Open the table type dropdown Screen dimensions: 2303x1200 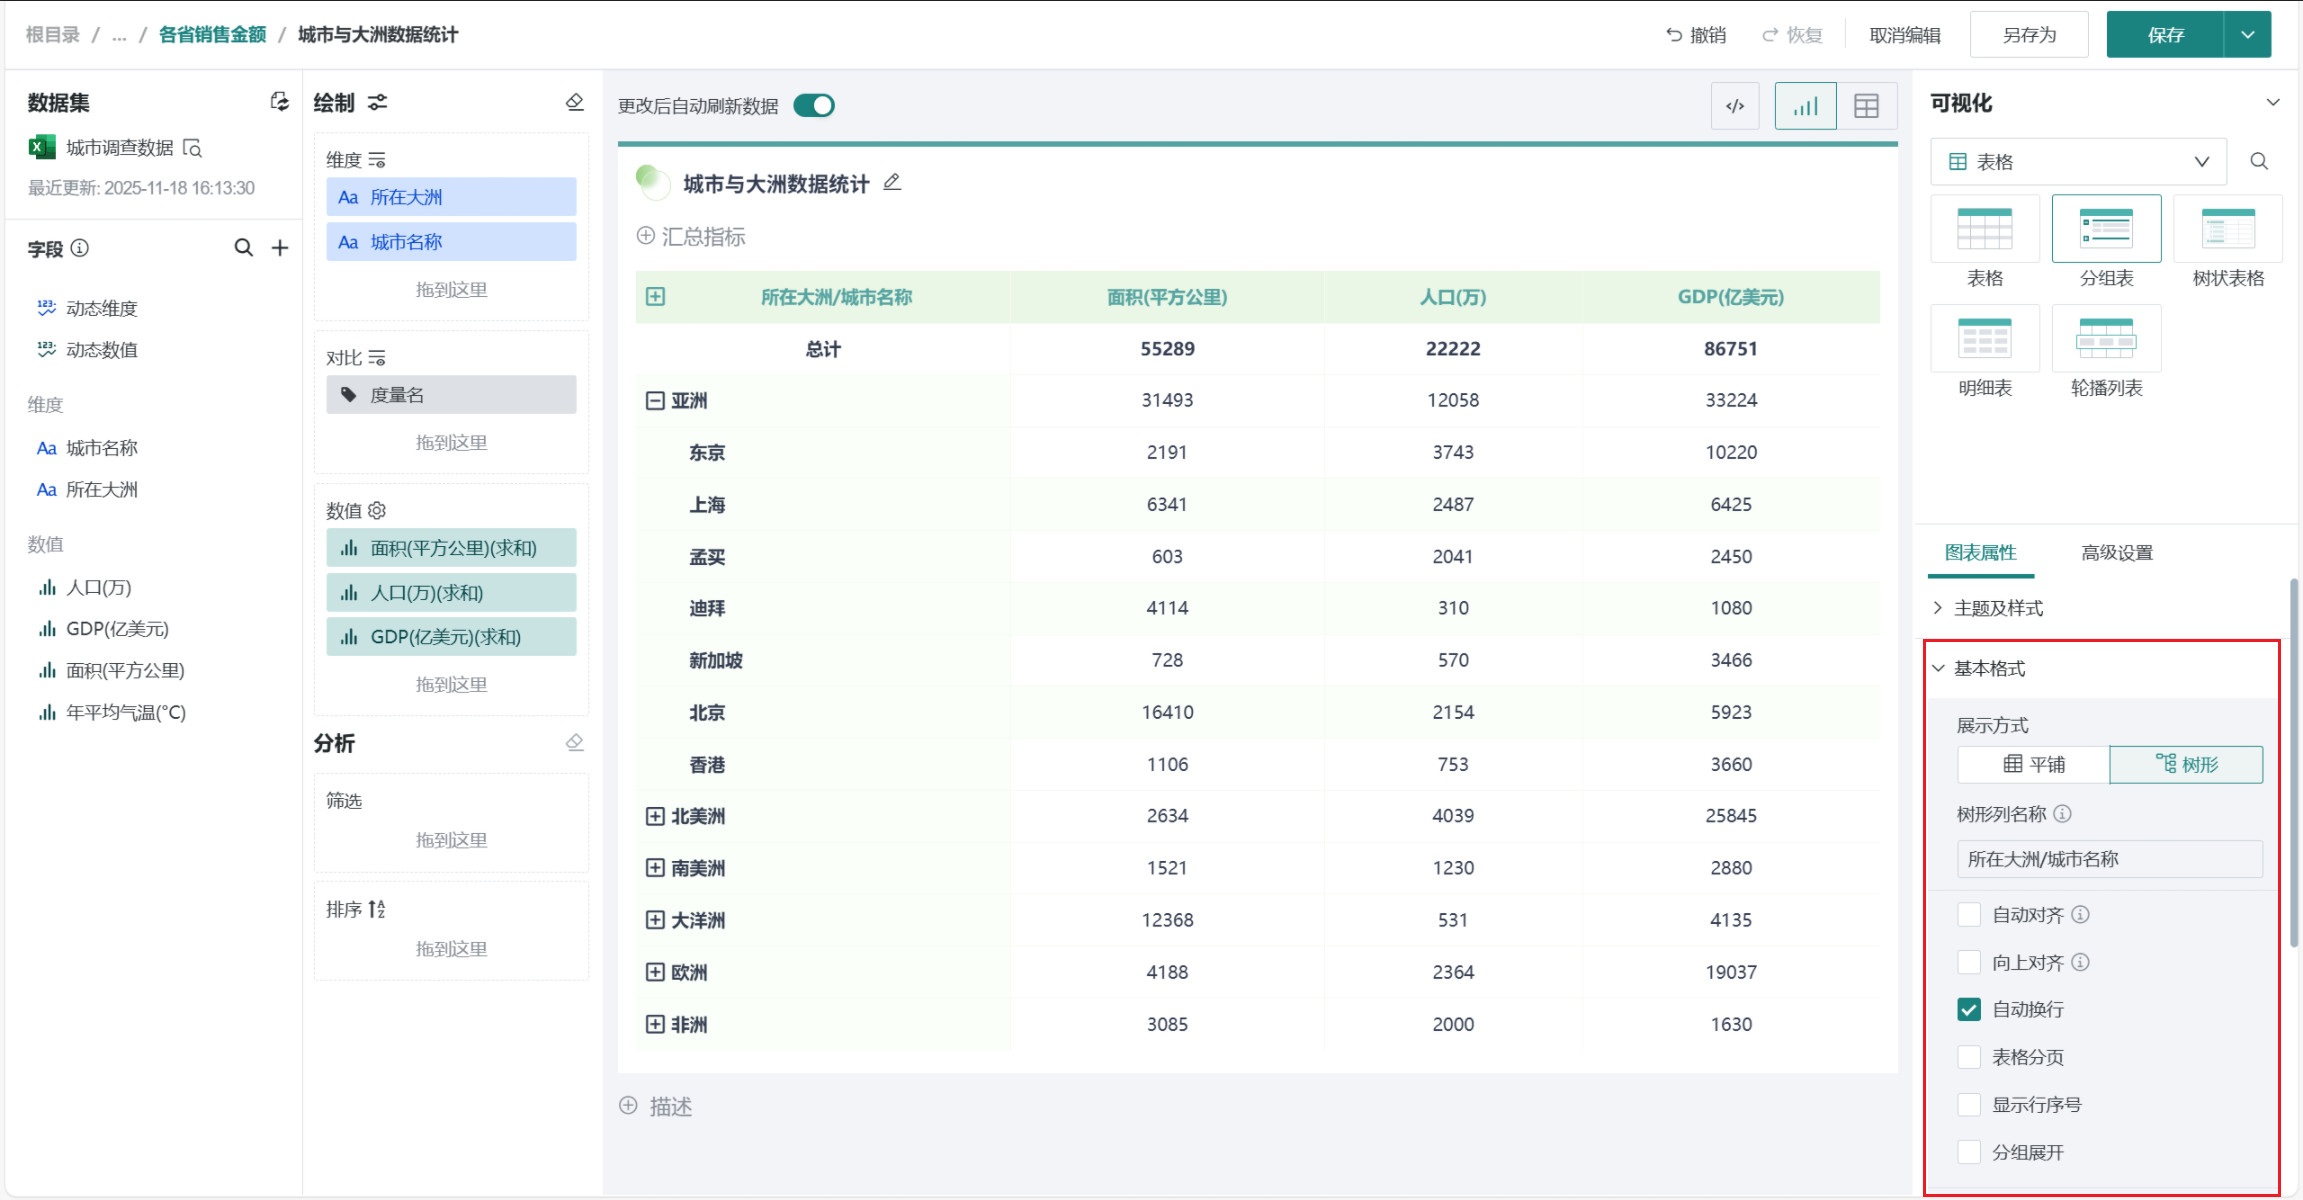[x=2078, y=162]
